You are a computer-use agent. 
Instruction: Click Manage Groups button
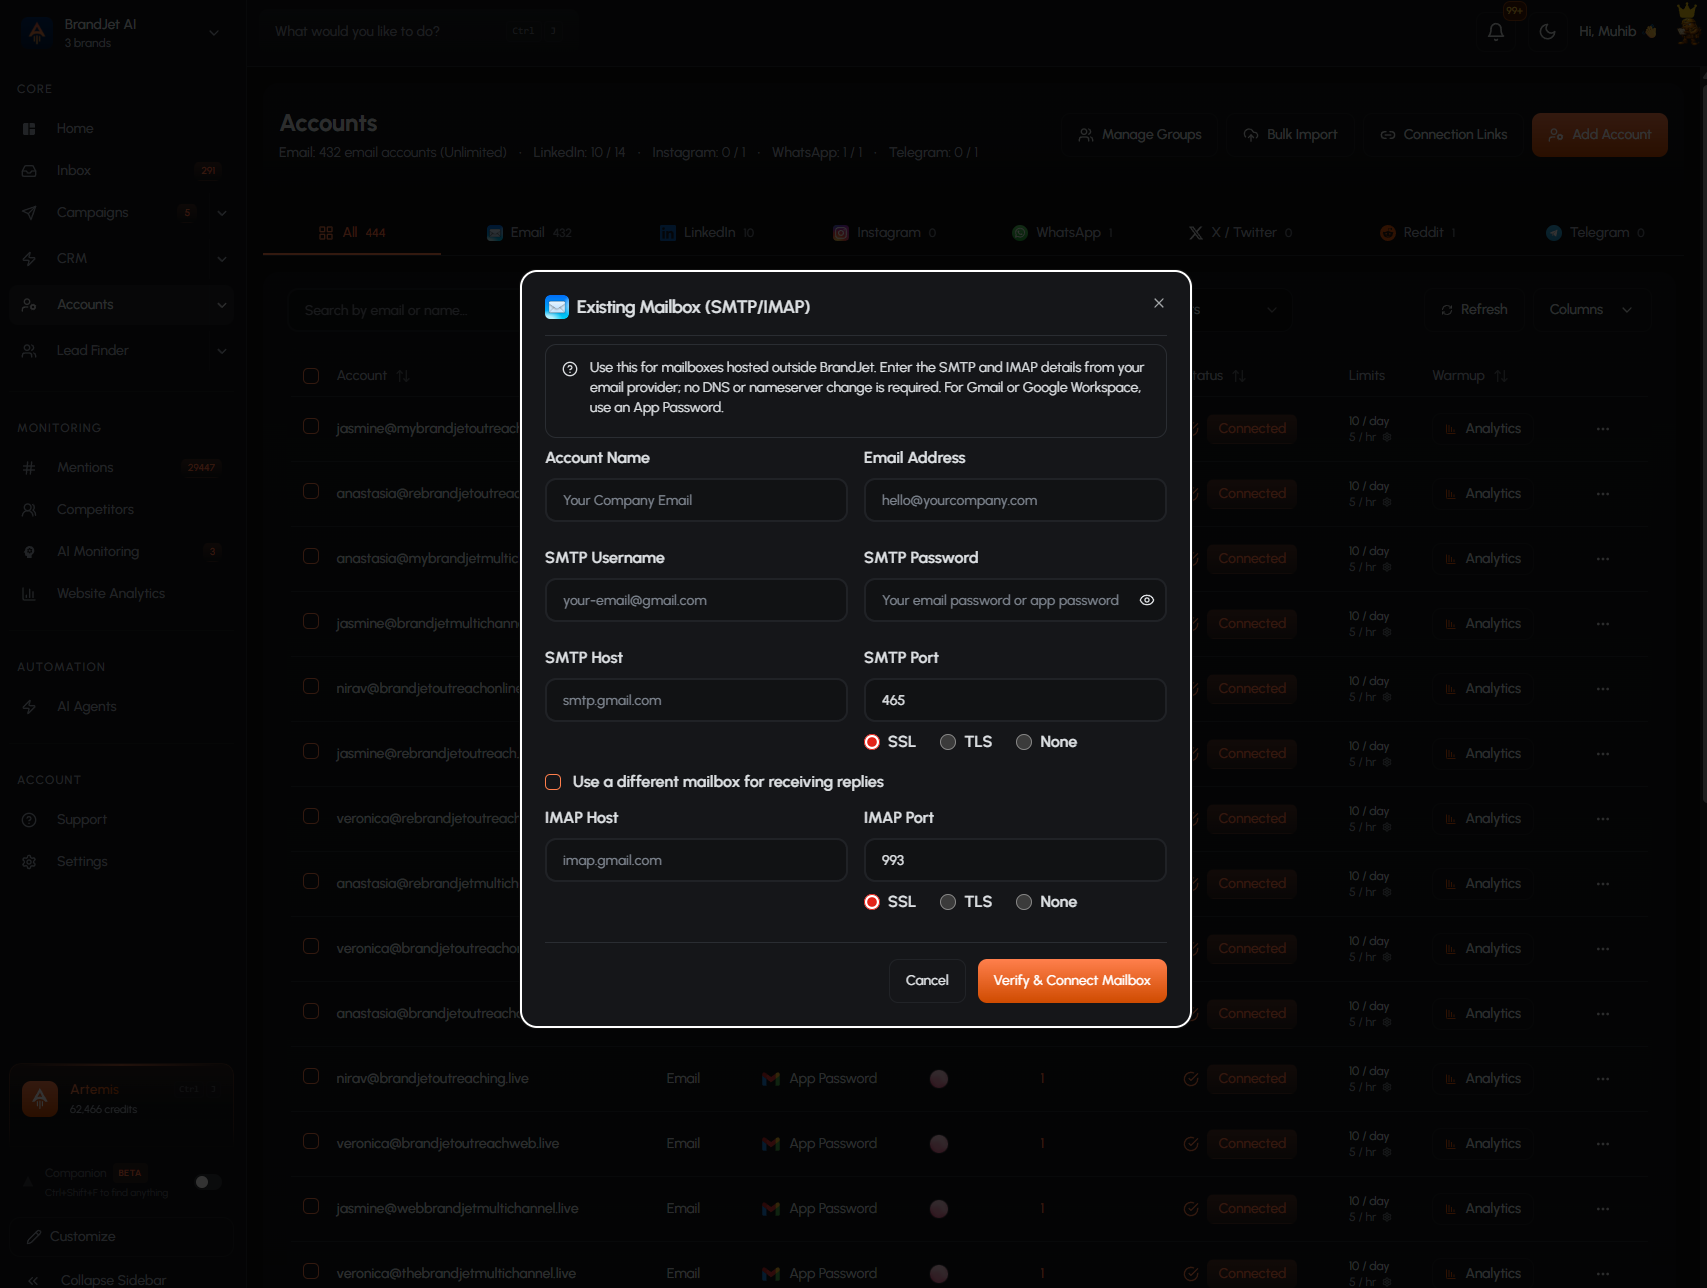1140,135
